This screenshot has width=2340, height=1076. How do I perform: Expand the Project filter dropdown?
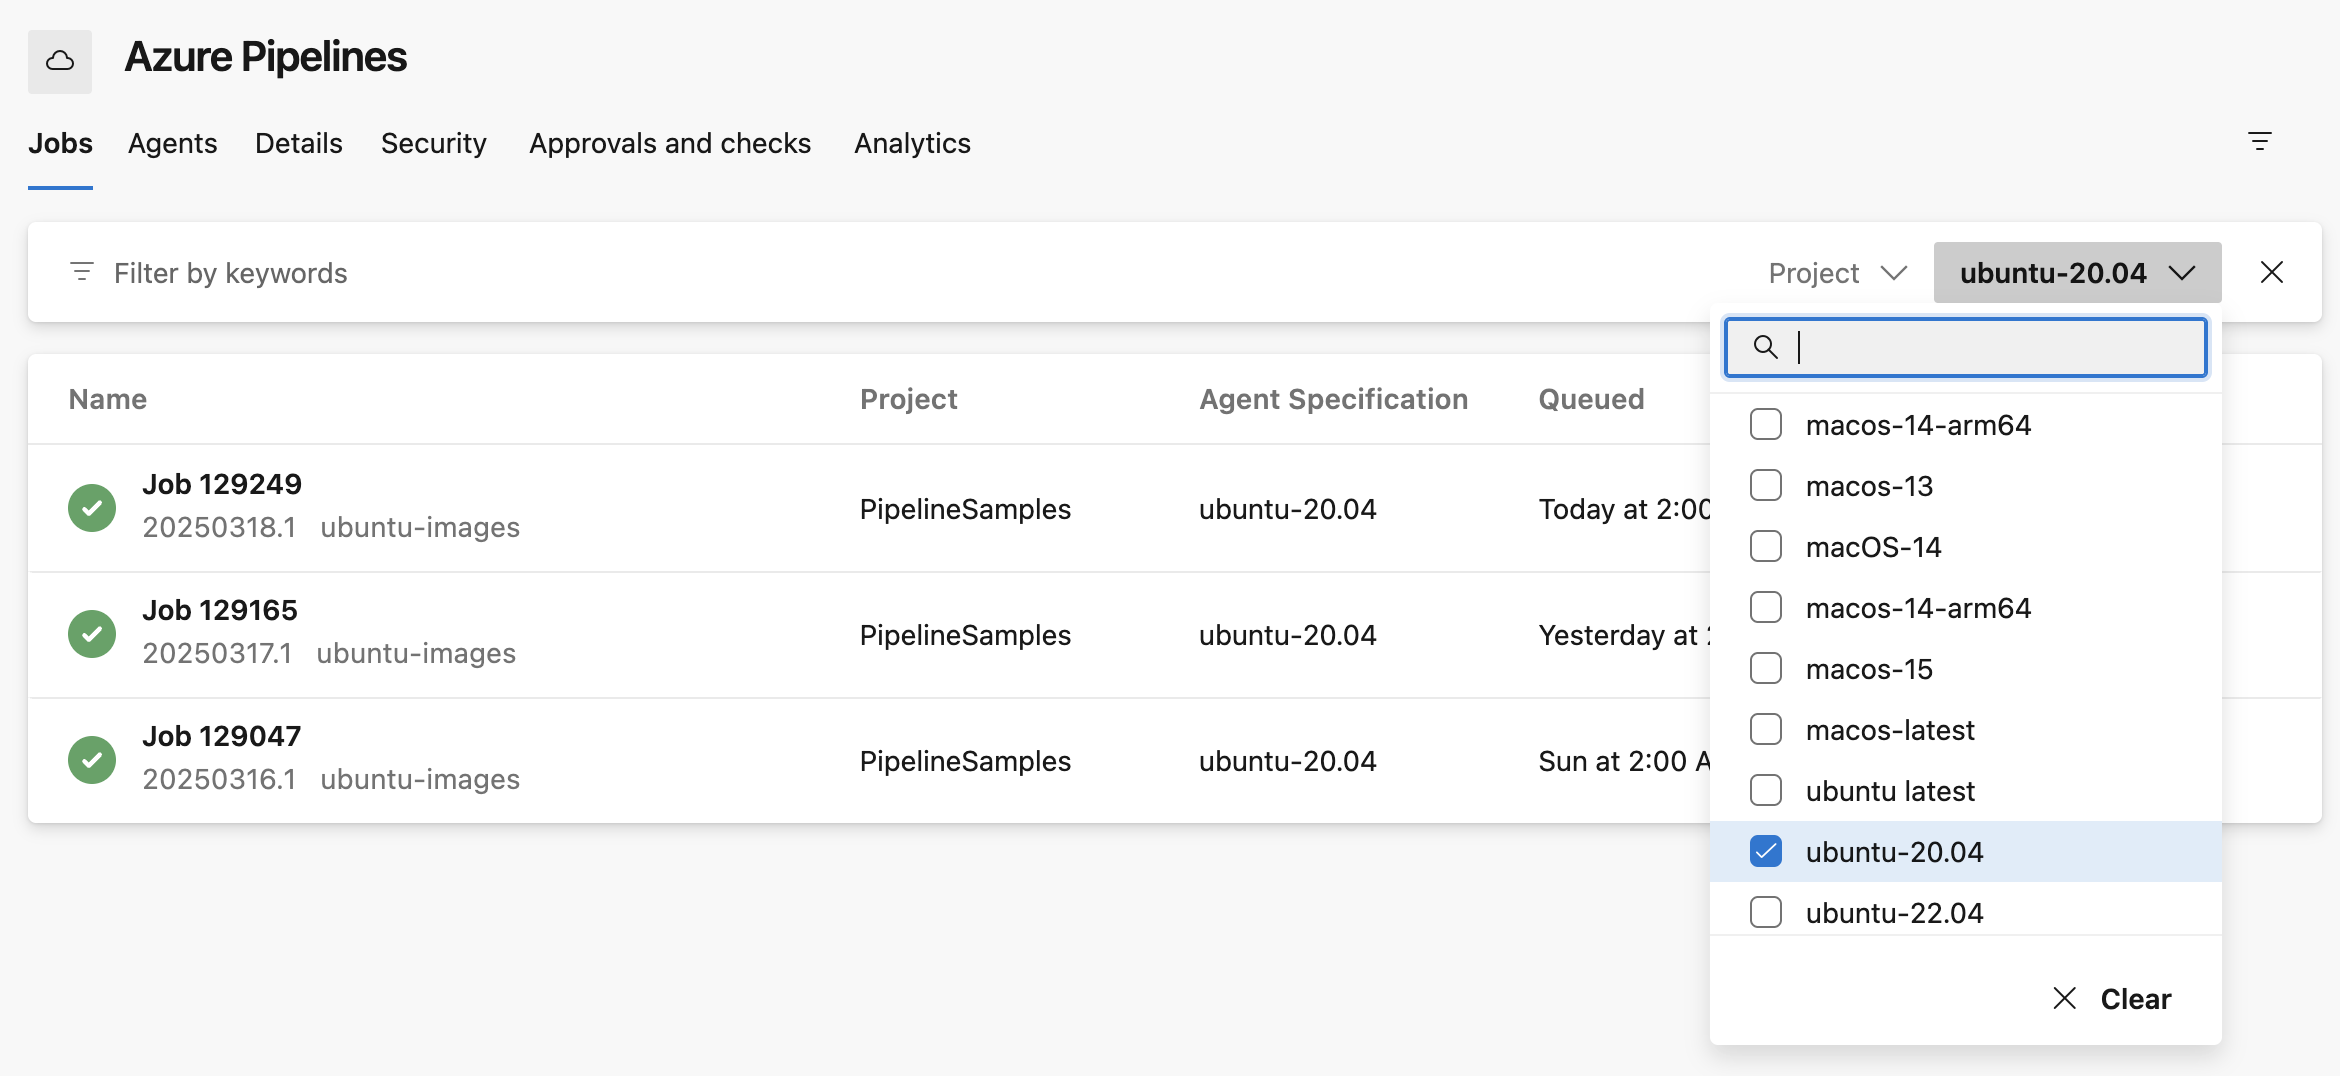[x=1837, y=273]
